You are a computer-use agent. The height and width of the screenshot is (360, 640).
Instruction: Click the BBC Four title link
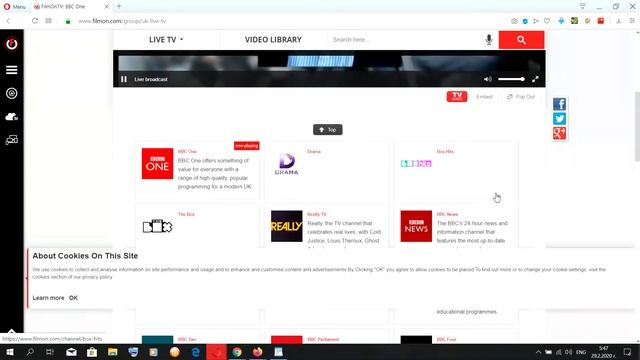coord(446,339)
